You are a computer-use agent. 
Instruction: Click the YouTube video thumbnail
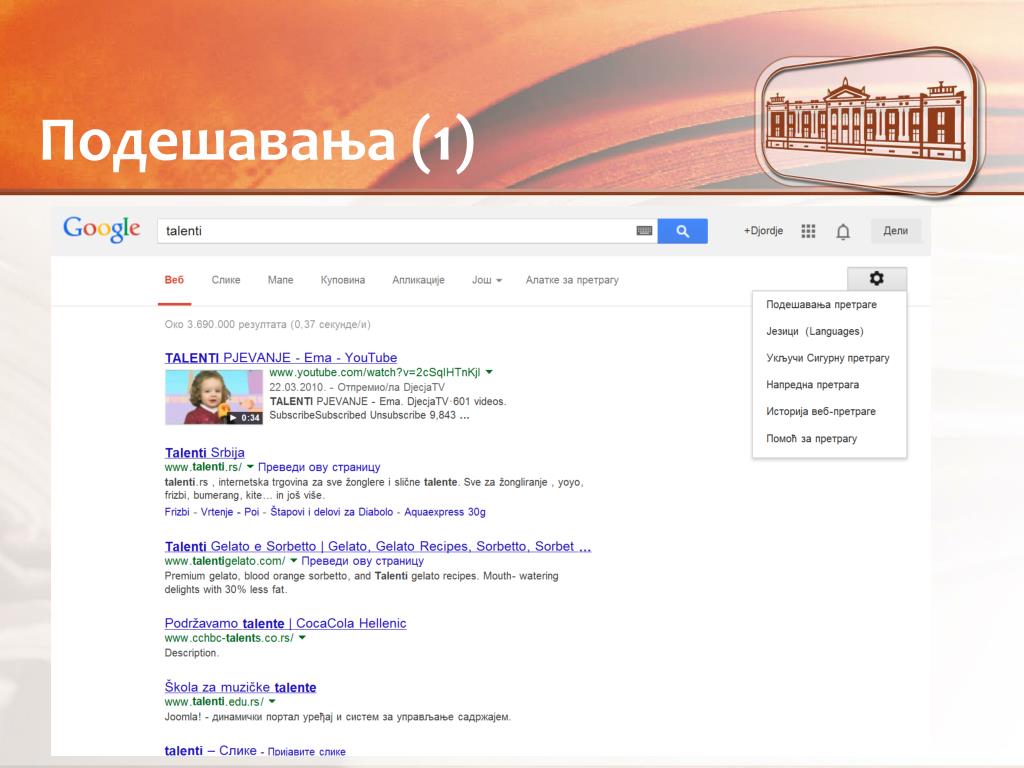[214, 397]
